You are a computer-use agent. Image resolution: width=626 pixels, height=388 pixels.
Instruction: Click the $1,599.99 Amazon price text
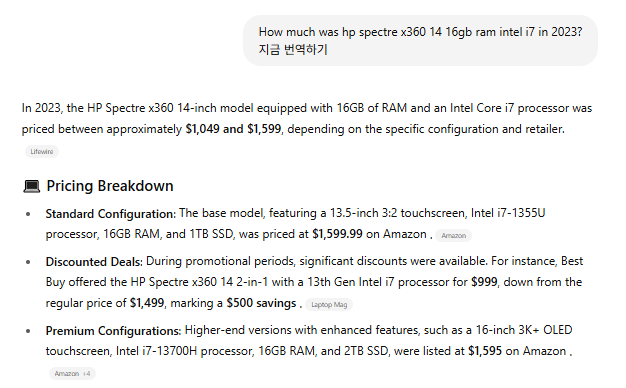337,234
